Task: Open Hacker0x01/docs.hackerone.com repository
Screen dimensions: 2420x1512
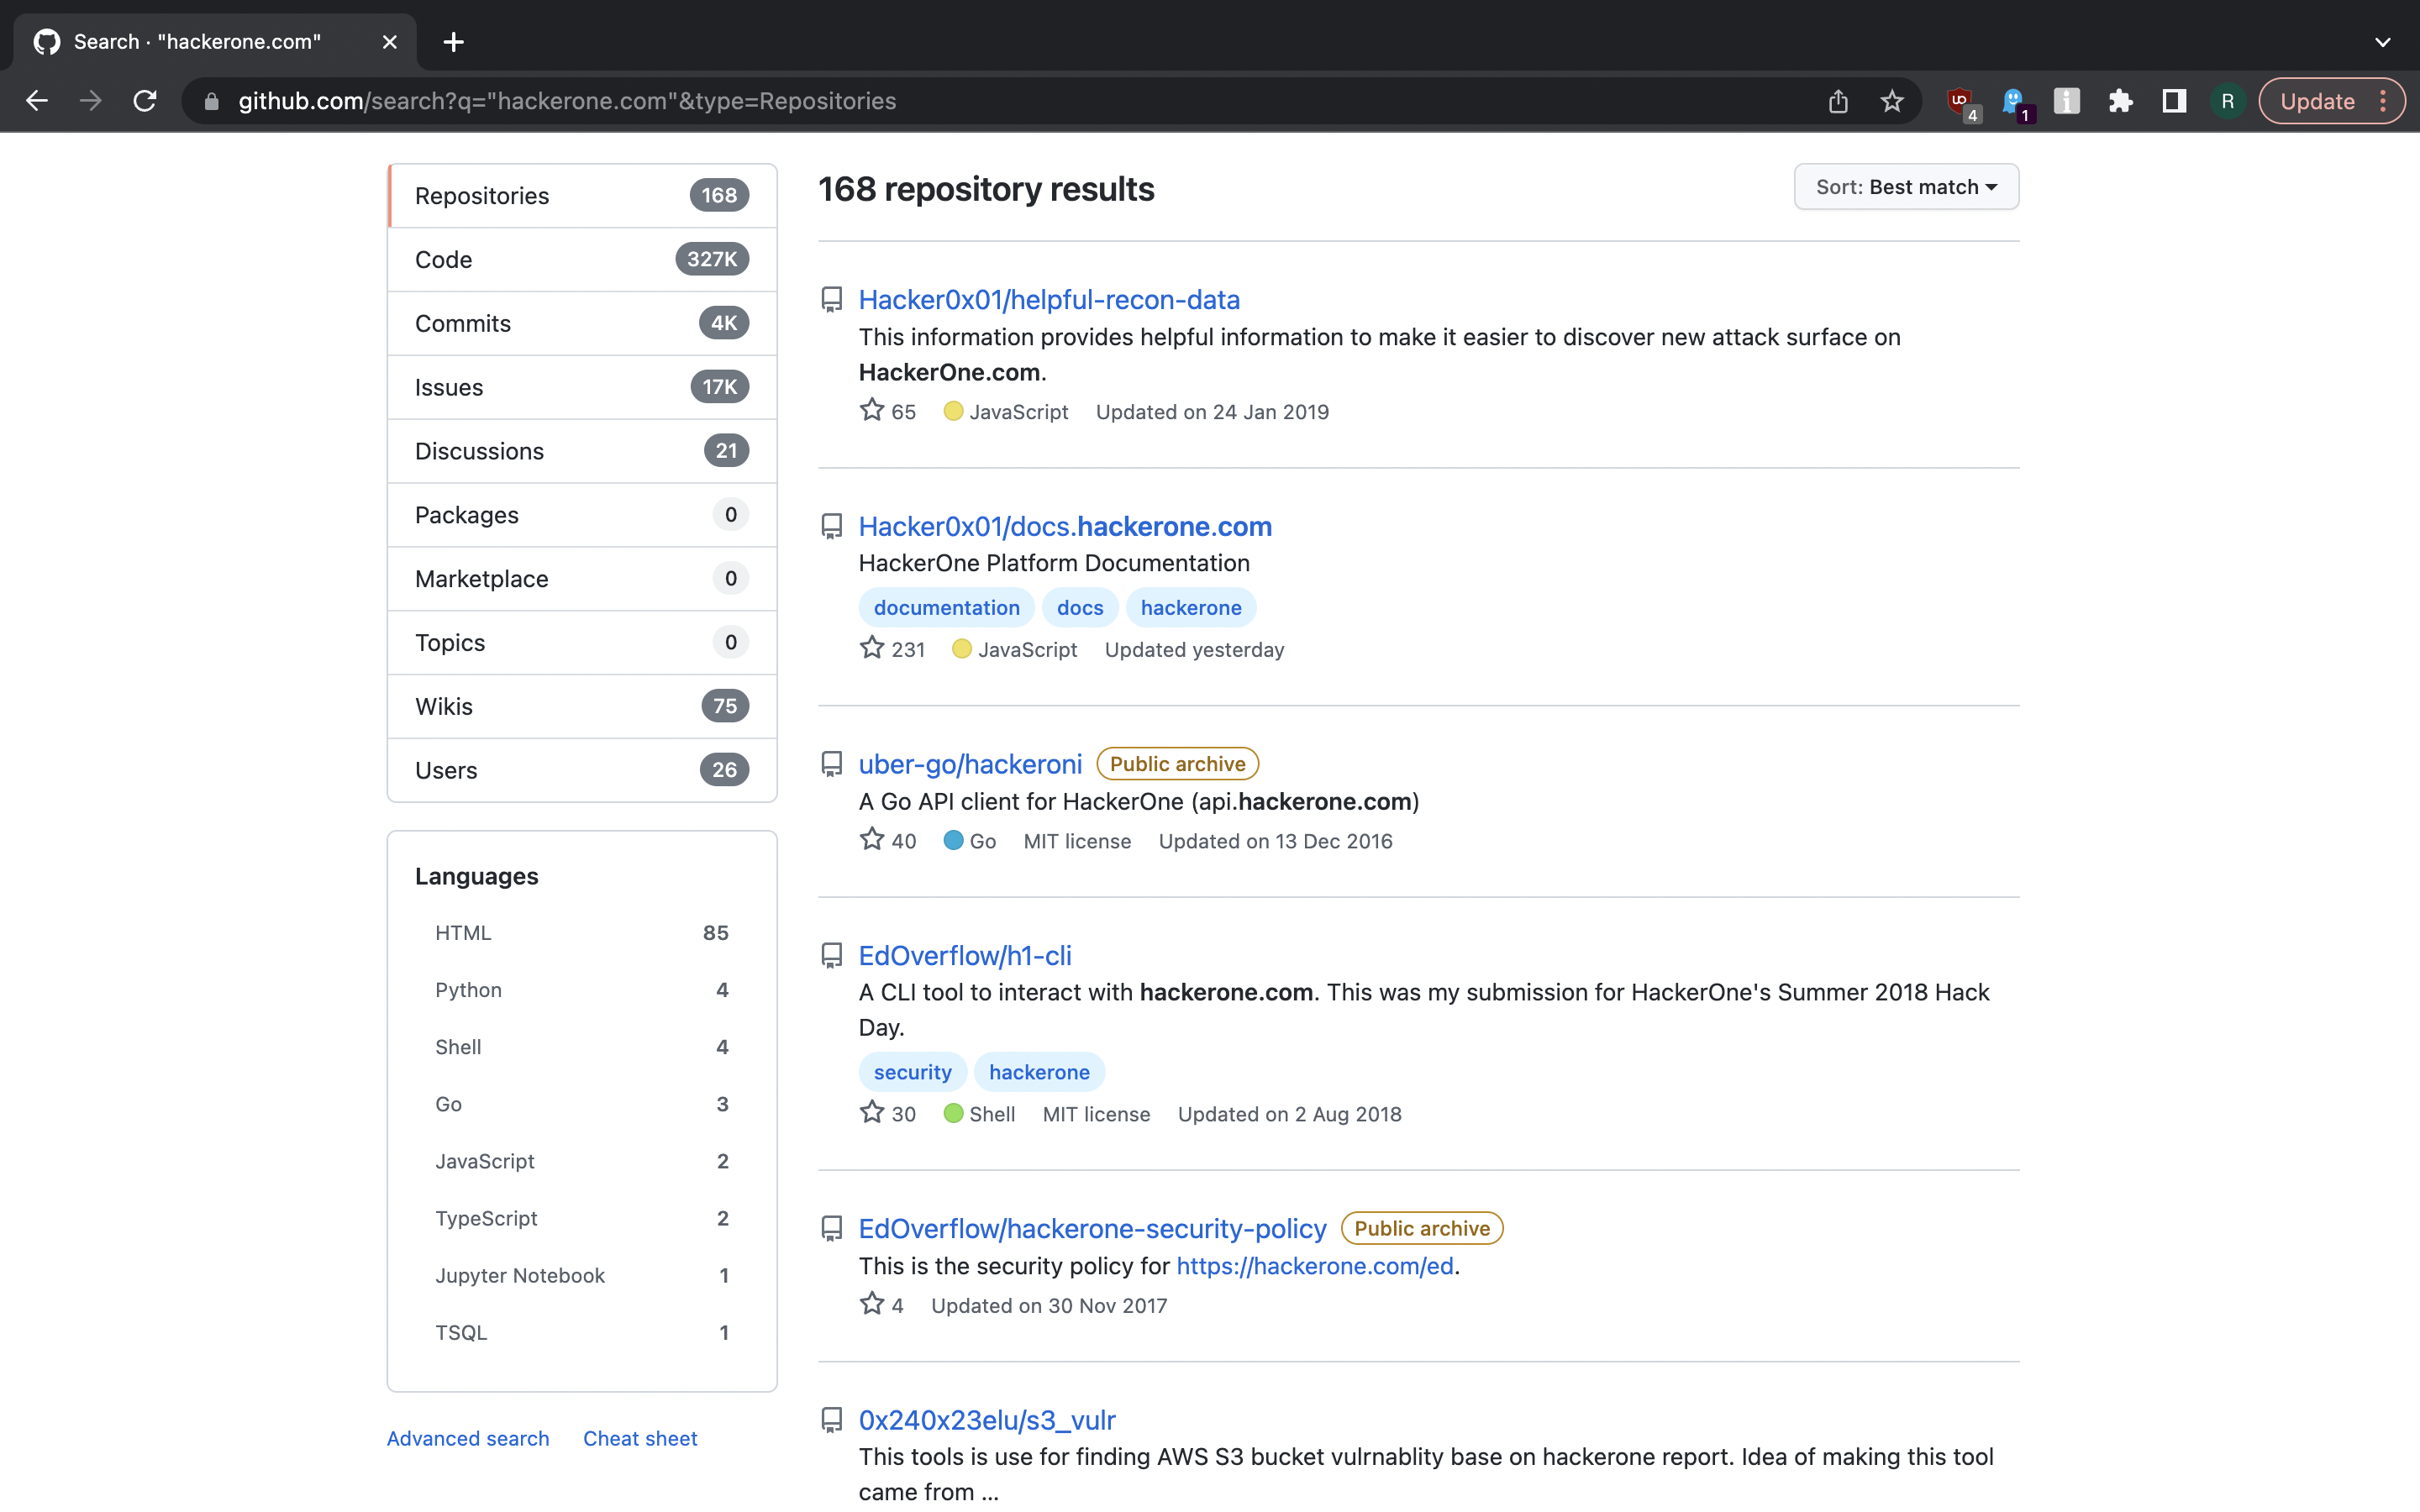Action: (1065, 527)
